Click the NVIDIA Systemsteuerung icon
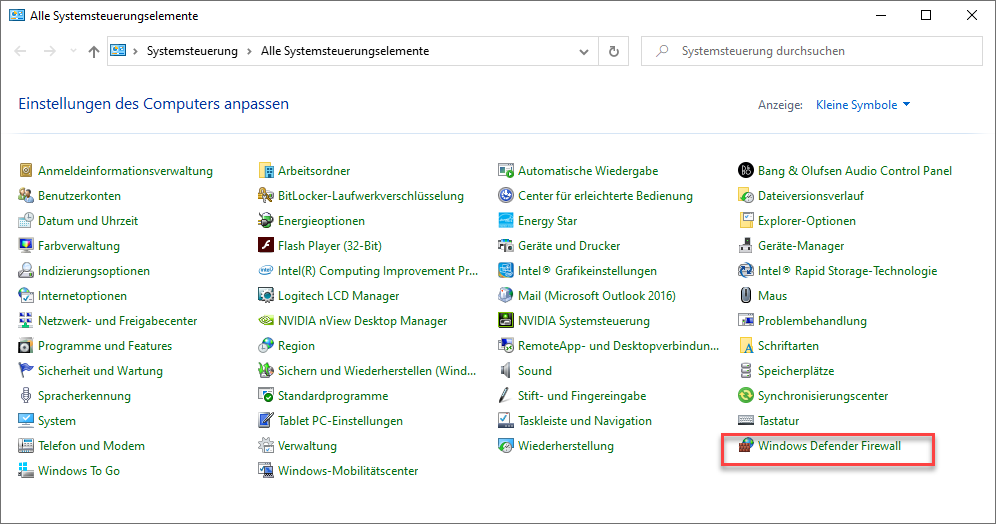 coord(507,321)
